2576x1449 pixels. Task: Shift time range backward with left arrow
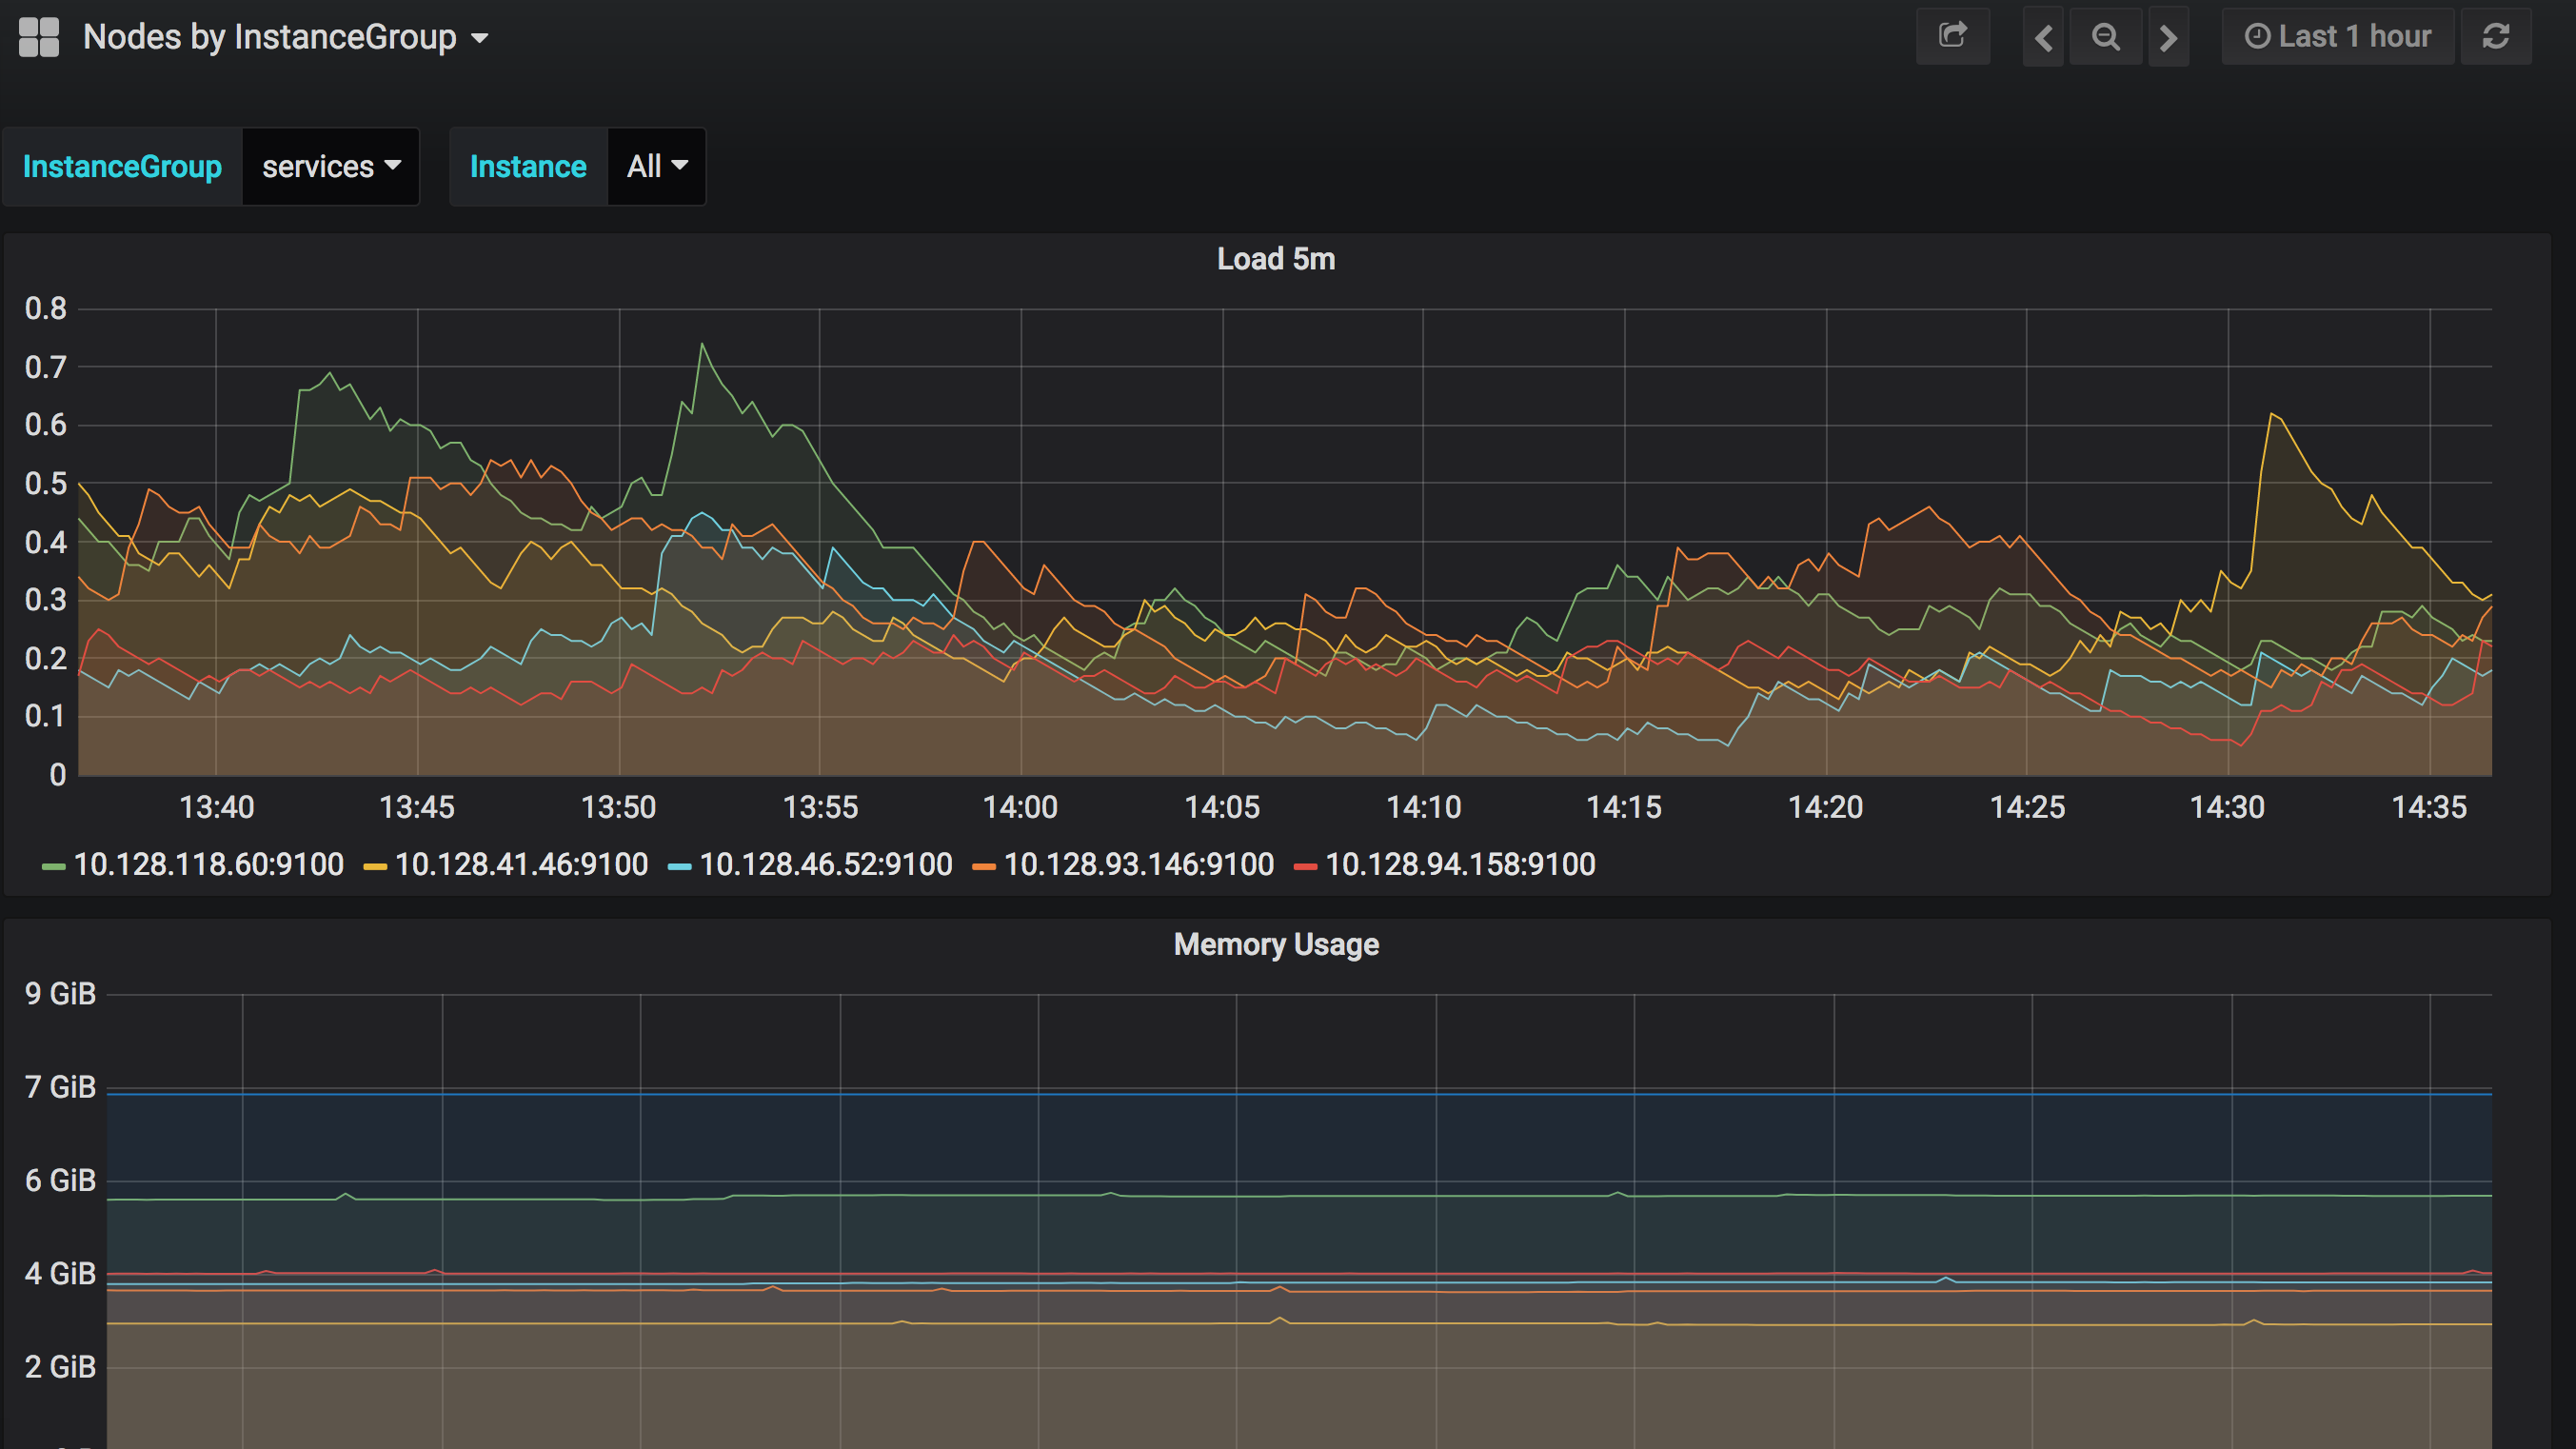click(2043, 37)
